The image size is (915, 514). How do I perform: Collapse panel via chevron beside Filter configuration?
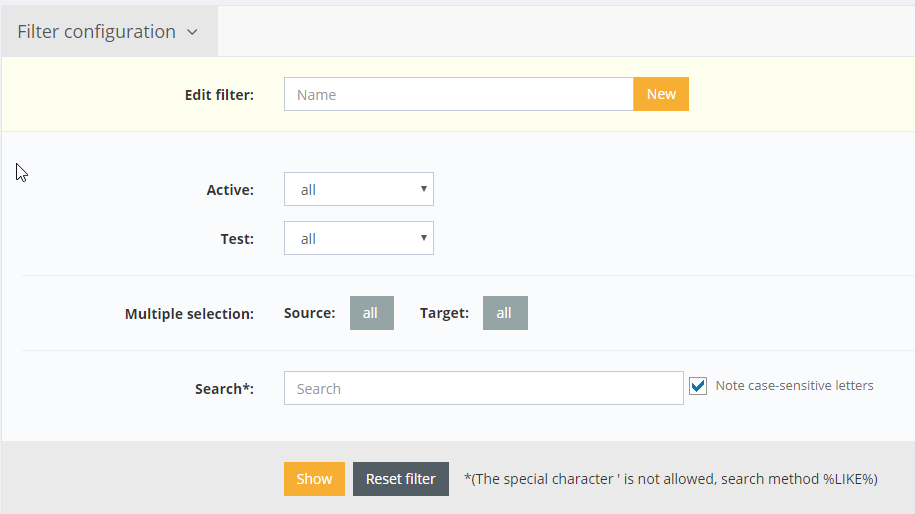coord(192,32)
